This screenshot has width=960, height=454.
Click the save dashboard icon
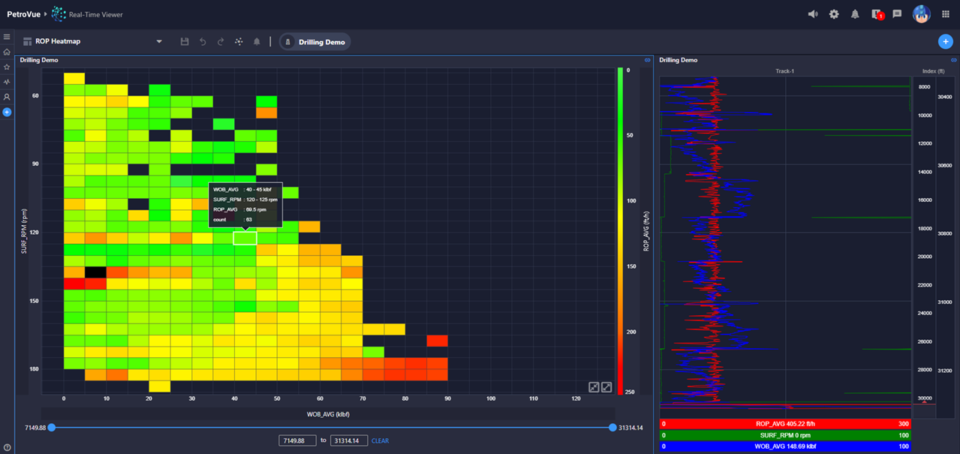(184, 41)
